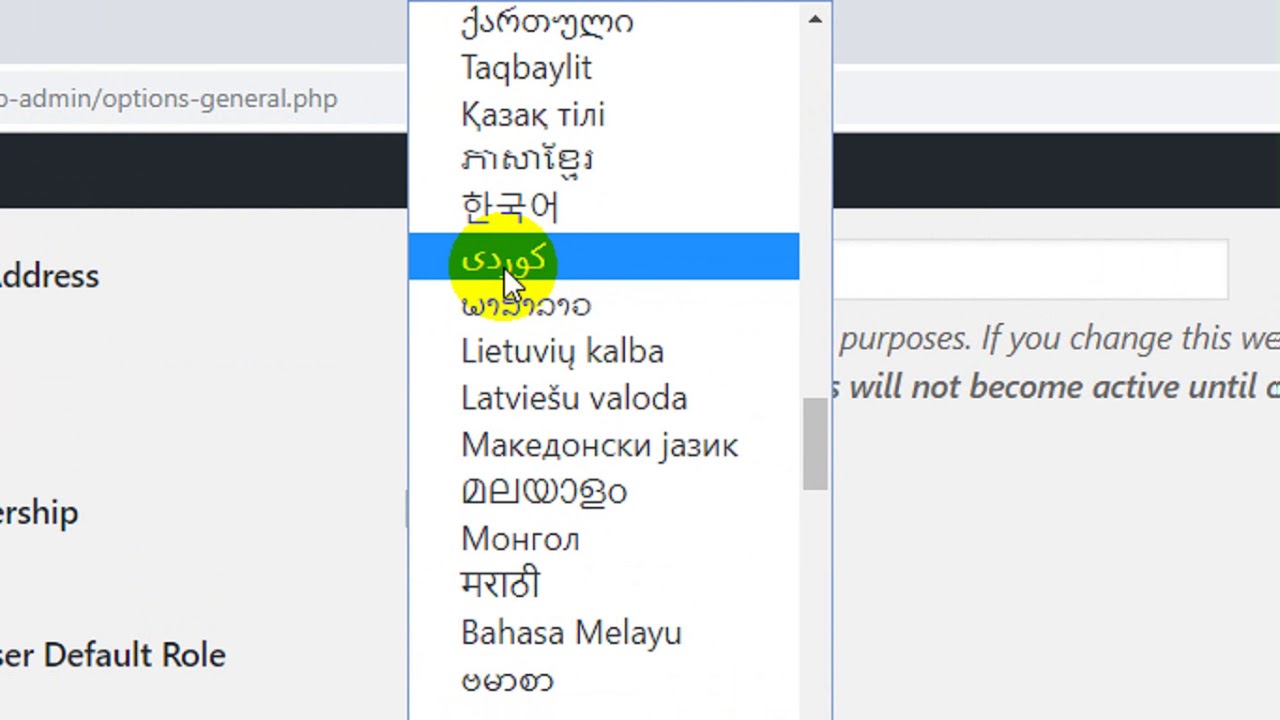Click the dropdown scroll up arrow
The width and height of the screenshot is (1280, 720).
pos(815,19)
